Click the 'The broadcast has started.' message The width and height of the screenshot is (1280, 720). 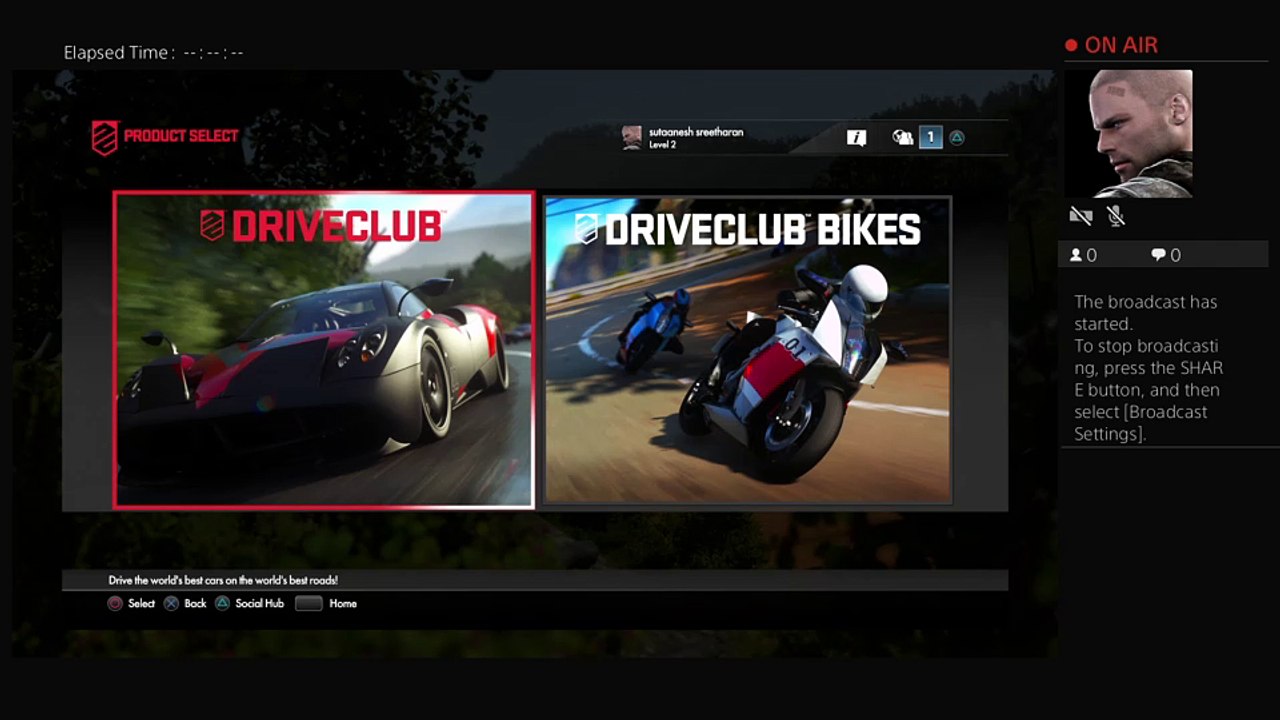pyautogui.click(x=1146, y=313)
